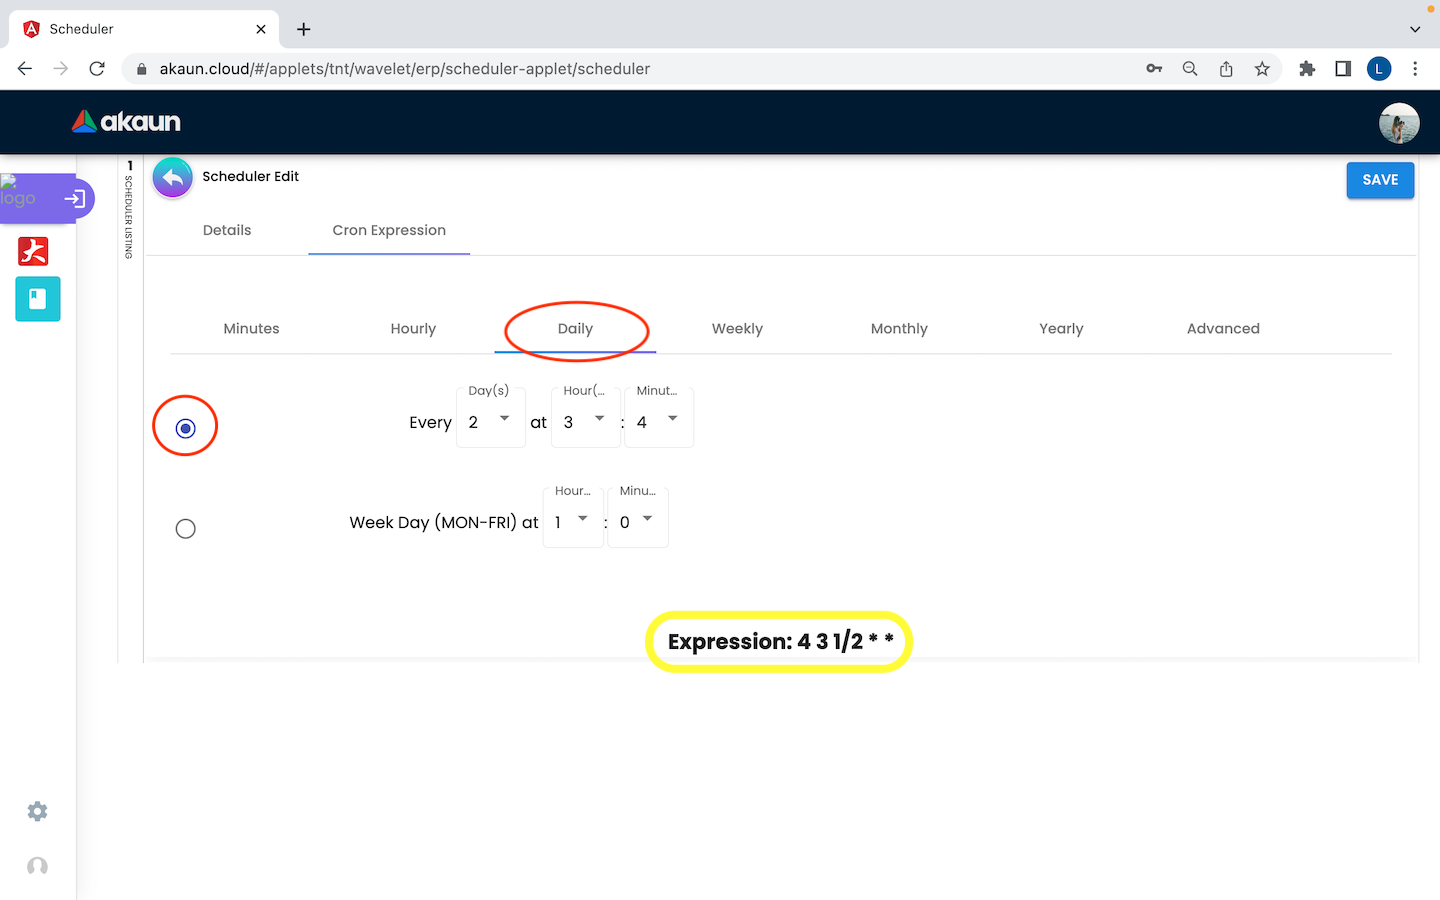Click the browser address bar
Viewport: 1440px width, 900px height.
pos(640,69)
